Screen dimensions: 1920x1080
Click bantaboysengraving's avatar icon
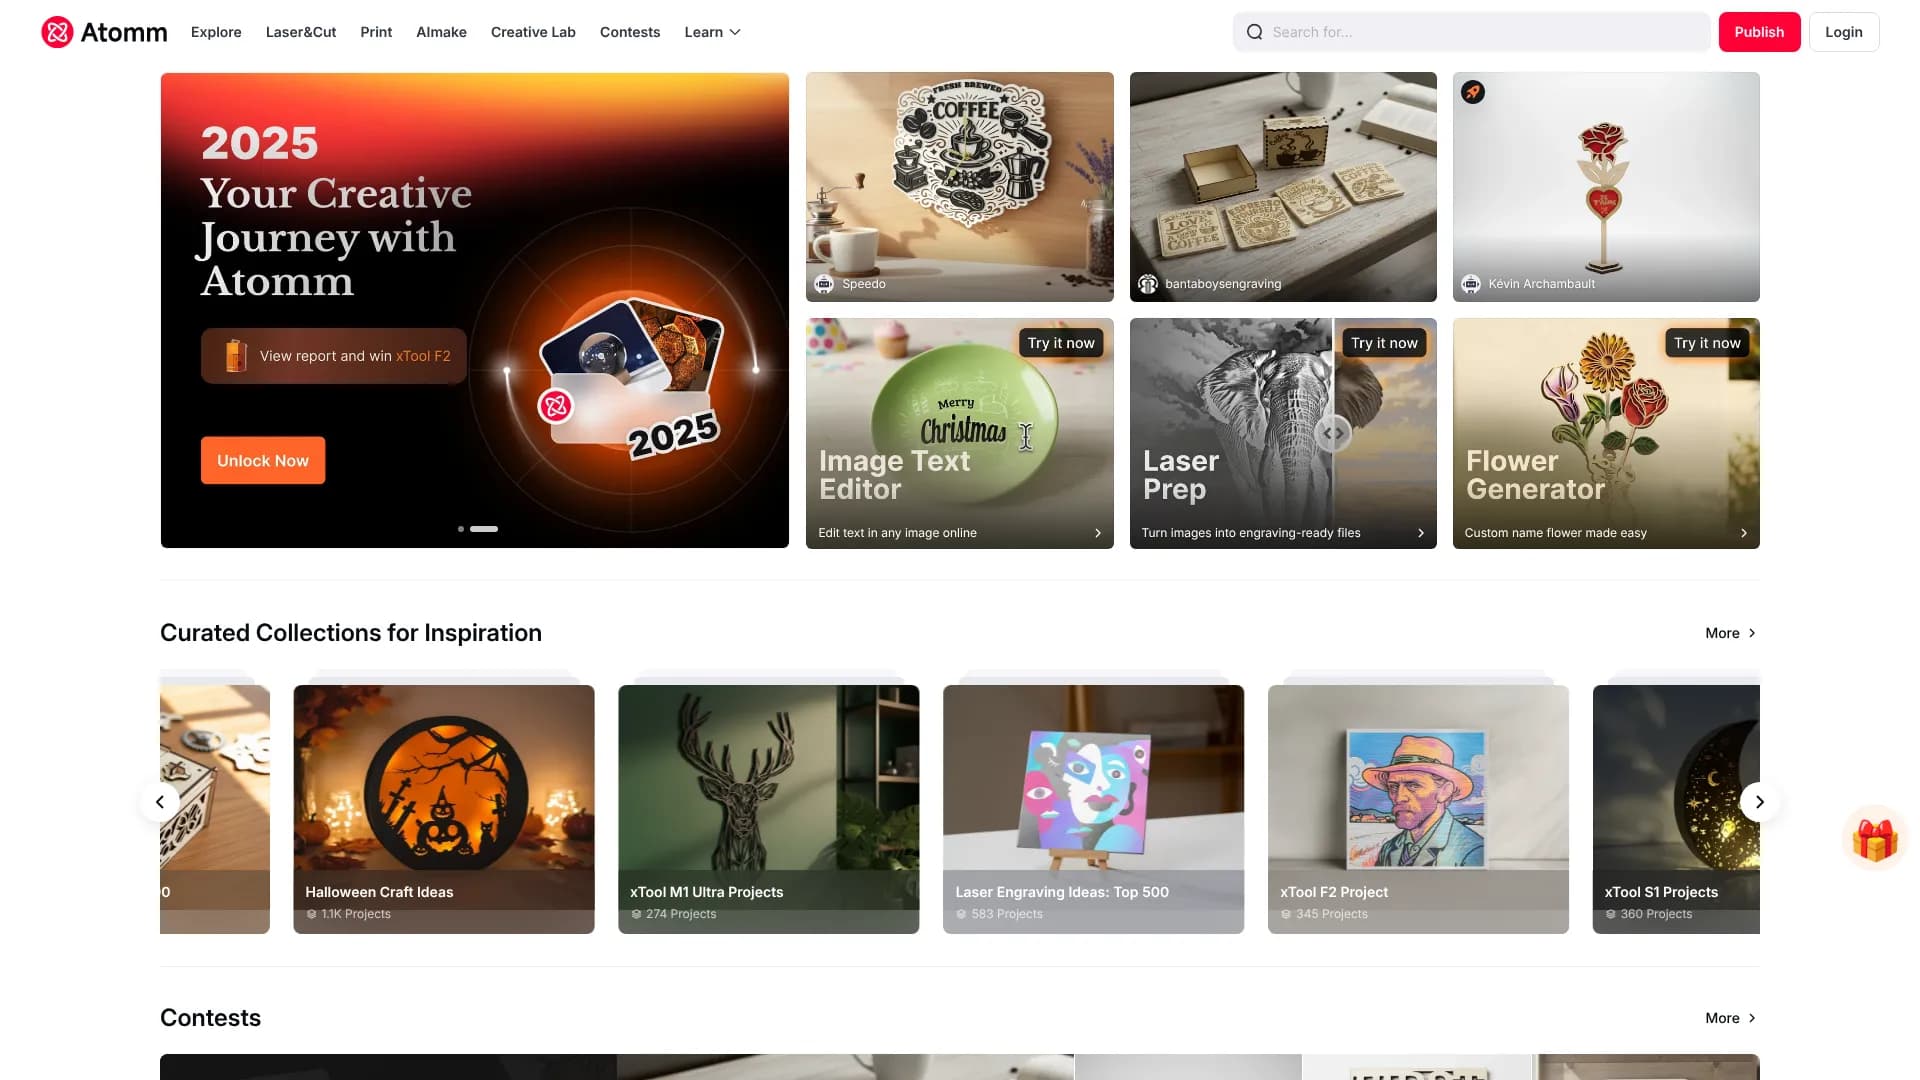point(1148,284)
